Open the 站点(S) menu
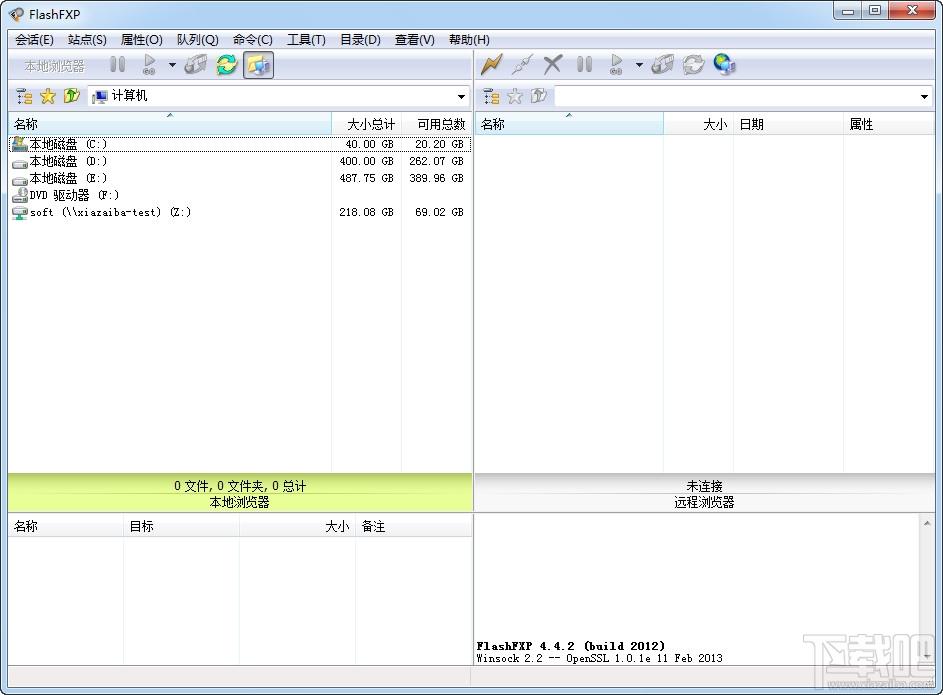 [x=87, y=40]
